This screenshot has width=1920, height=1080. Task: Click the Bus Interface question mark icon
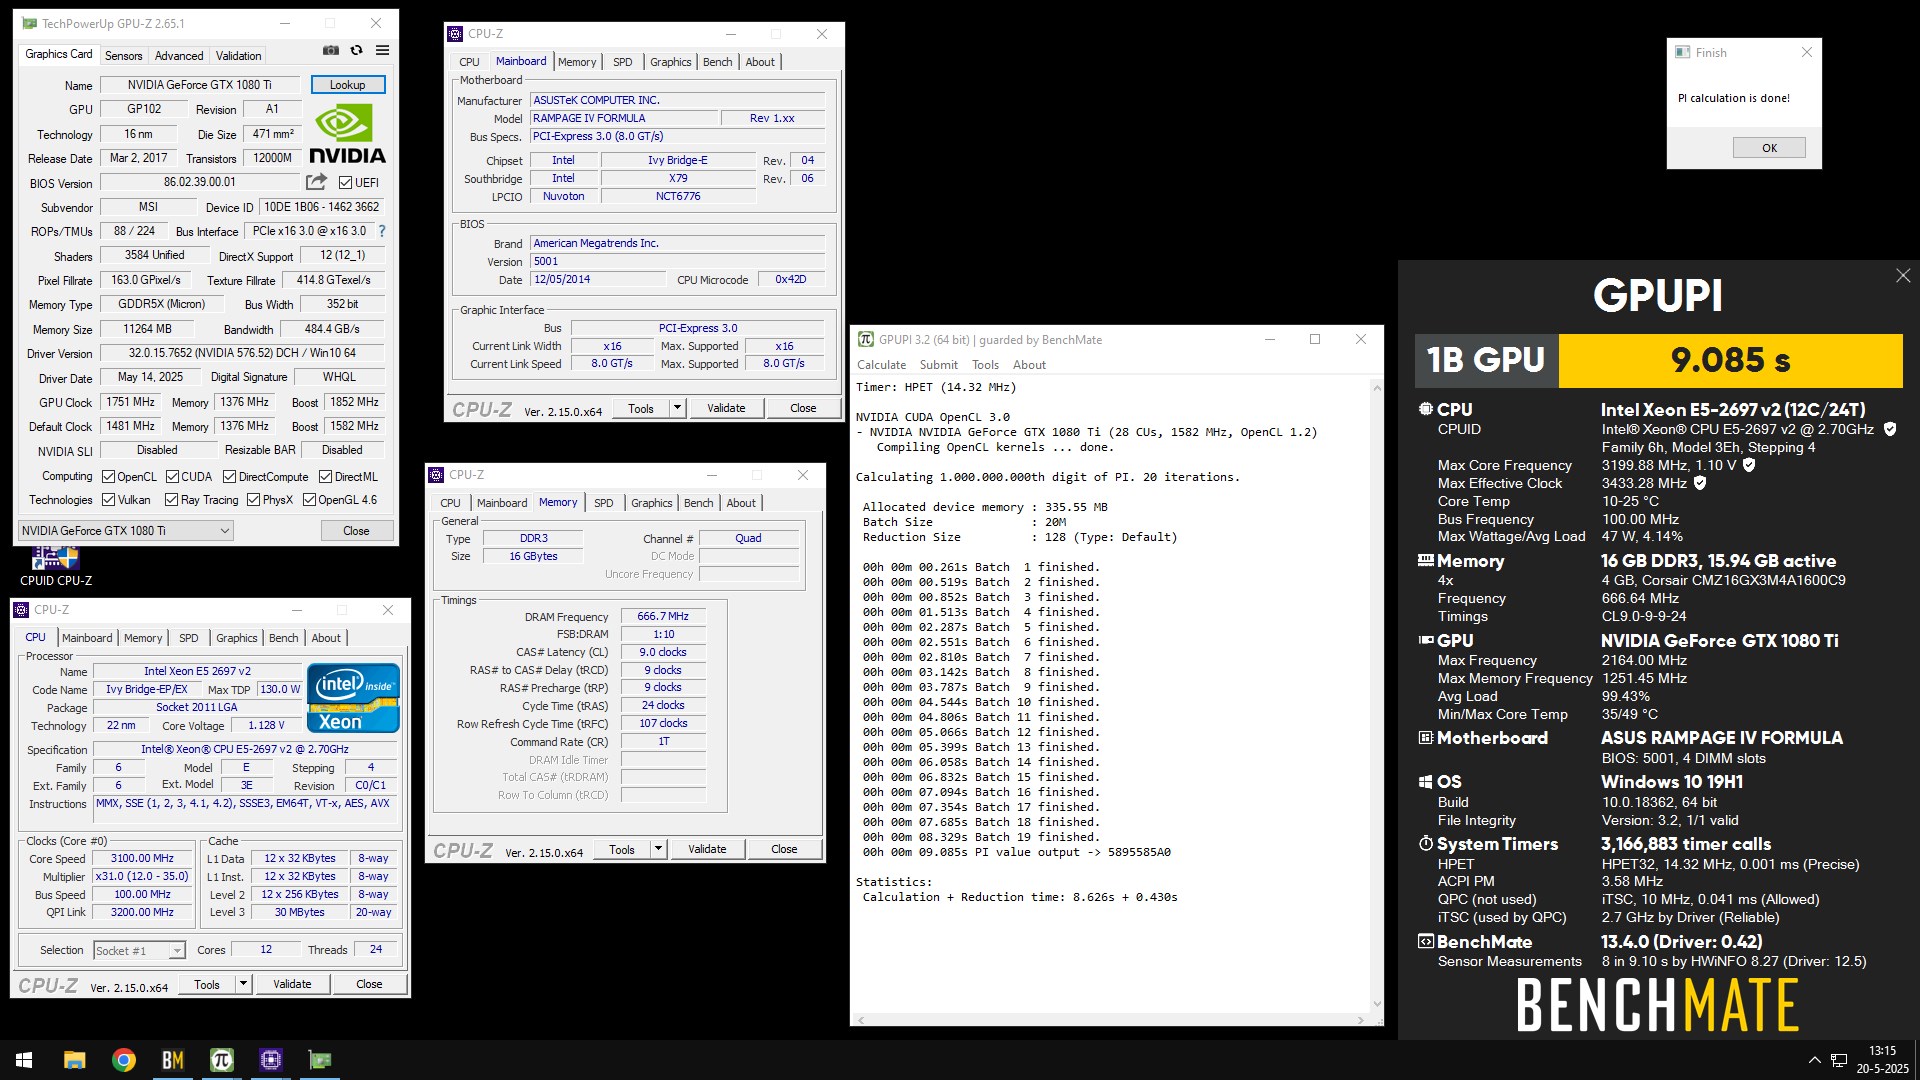[382, 231]
